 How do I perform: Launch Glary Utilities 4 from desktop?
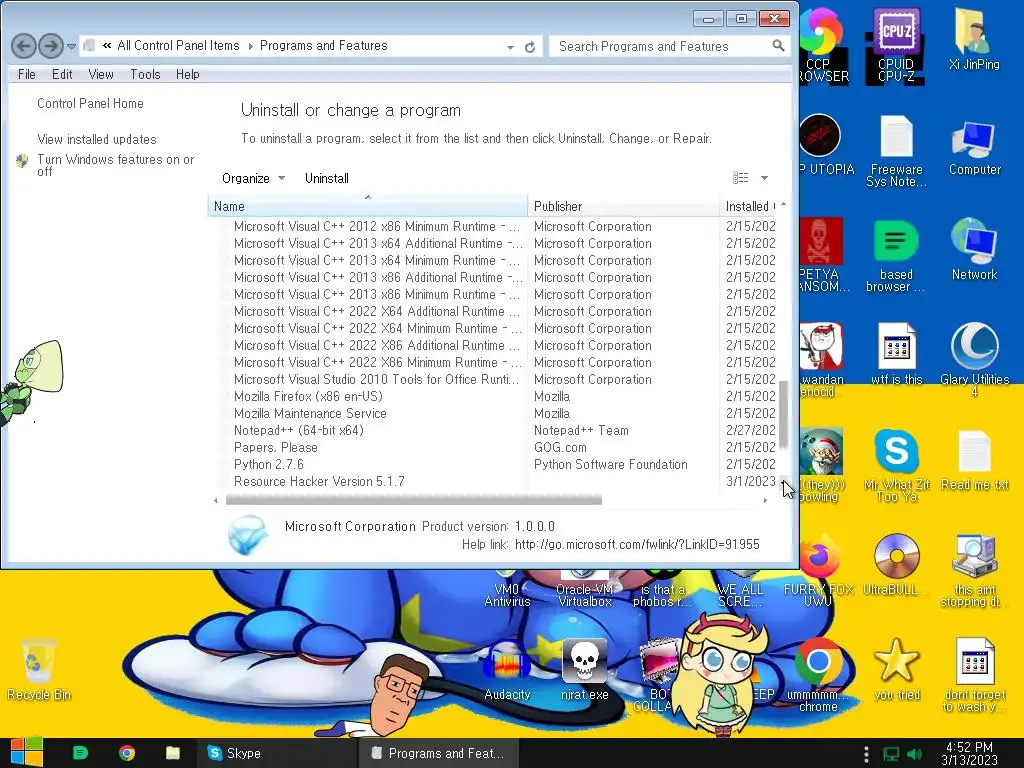click(974, 359)
